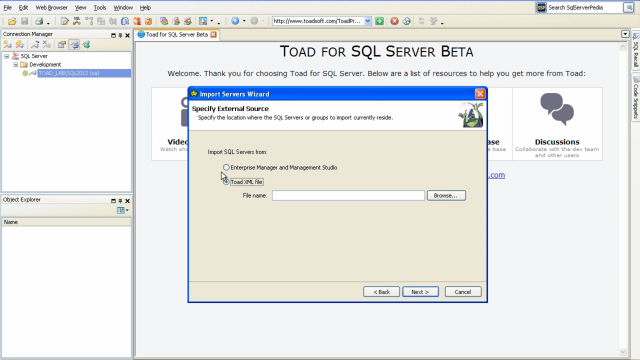Pin the Connection Manager panel

click(x=120, y=36)
